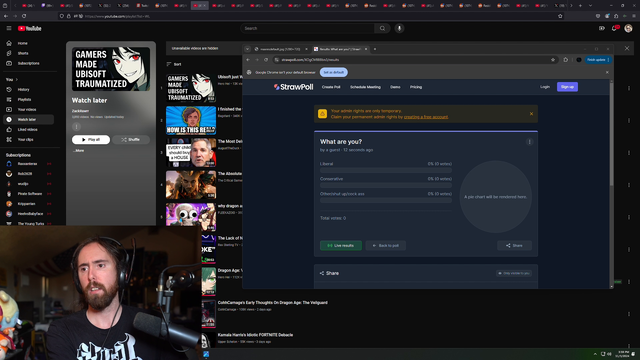This screenshot has width=640, height=360.
Task: Click the YouTube Create video icon
Action: [602, 28]
